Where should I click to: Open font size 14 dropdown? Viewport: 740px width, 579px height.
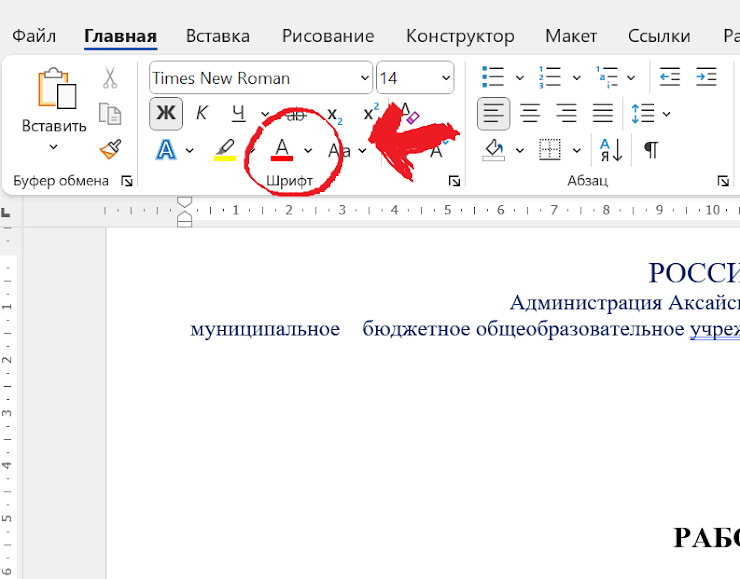tap(446, 78)
